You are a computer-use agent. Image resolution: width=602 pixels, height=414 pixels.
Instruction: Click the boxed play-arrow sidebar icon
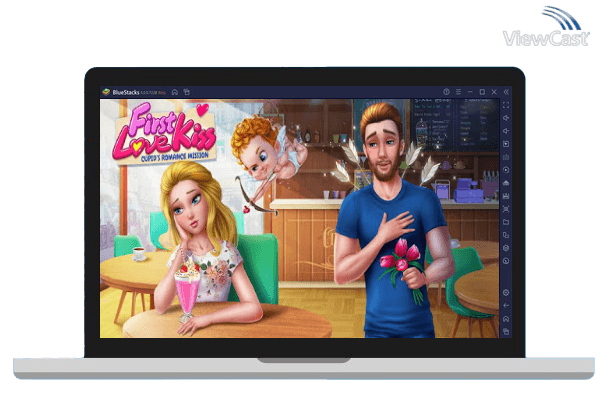tap(506, 144)
